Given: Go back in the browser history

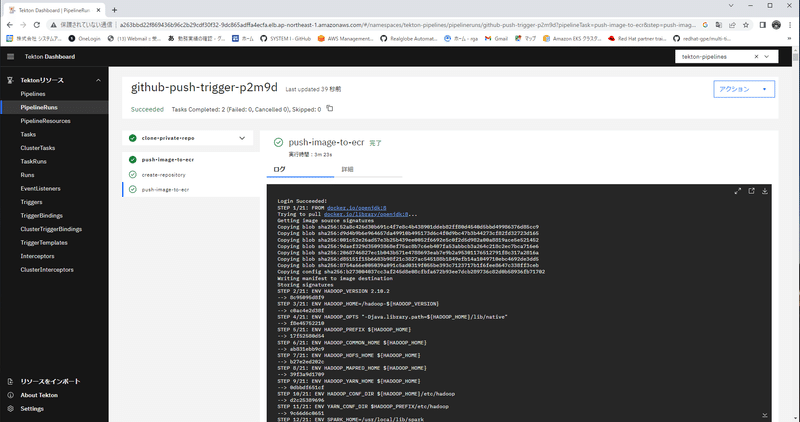Looking at the screenshot, I should (10, 24).
